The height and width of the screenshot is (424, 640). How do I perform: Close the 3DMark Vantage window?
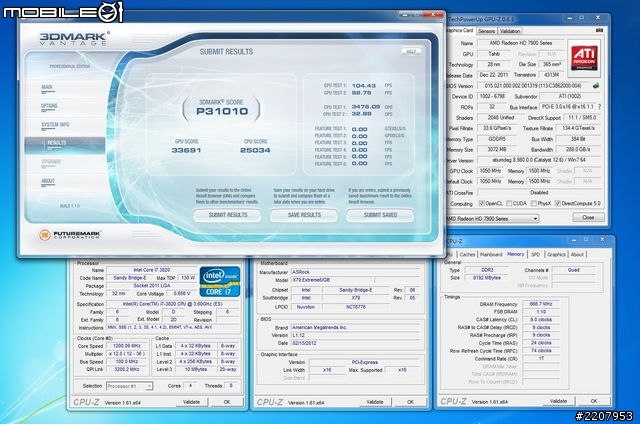point(434,15)
